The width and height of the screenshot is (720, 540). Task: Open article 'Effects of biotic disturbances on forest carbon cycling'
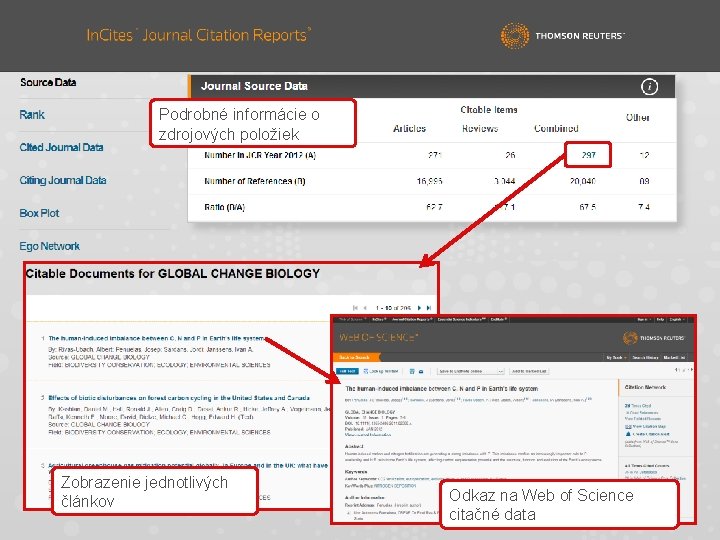pos(179,398)
